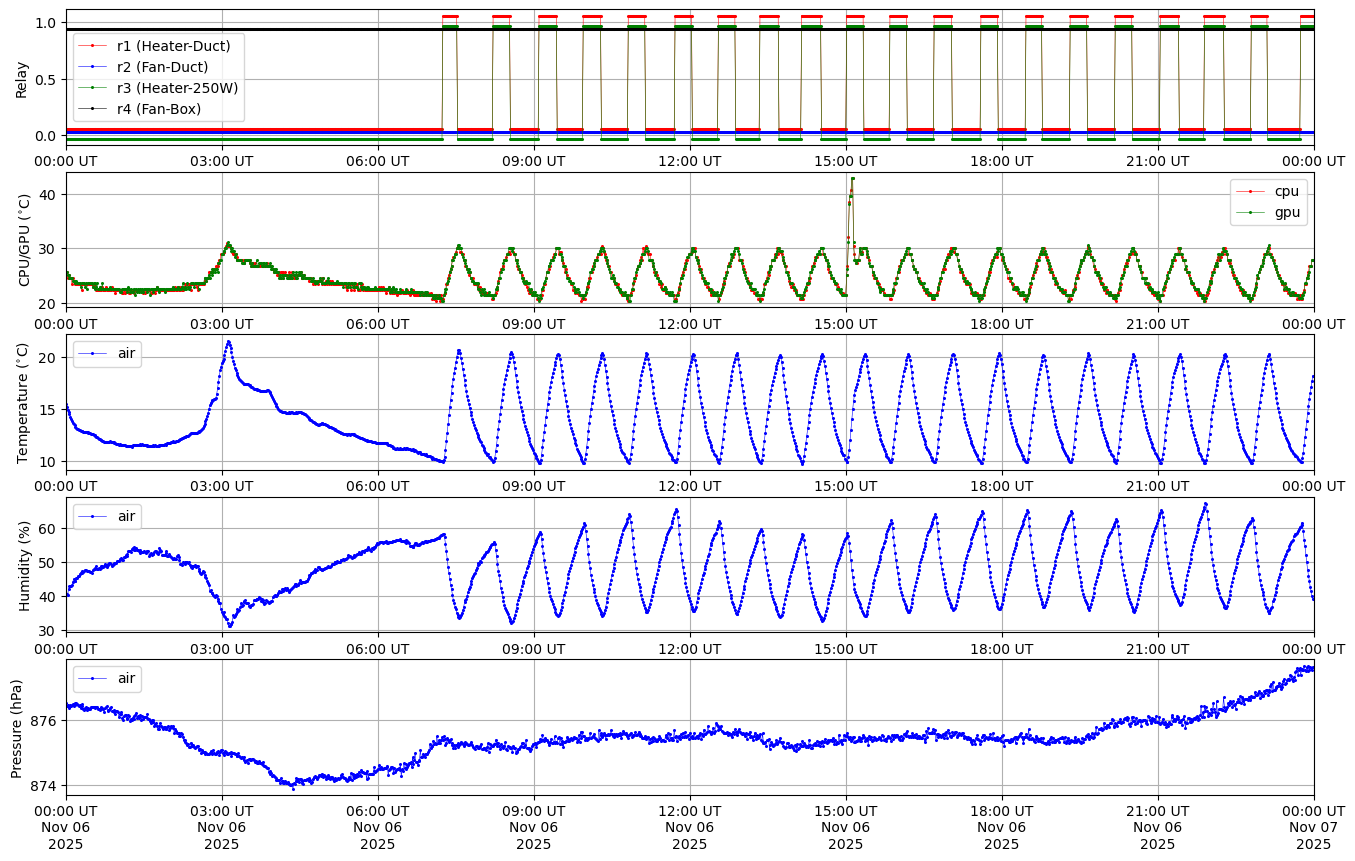Click the r1 (Heater-Duct) legend entry

173,46
